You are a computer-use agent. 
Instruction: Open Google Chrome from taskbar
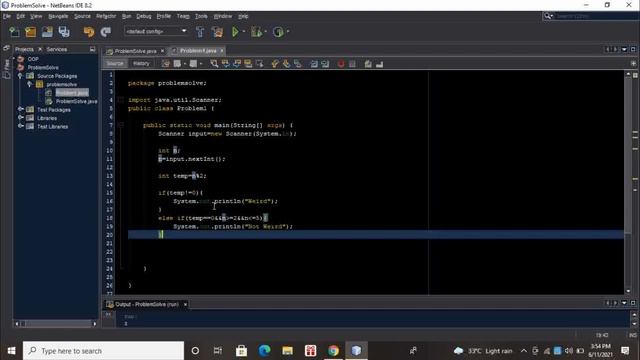[x=333, y=351]
